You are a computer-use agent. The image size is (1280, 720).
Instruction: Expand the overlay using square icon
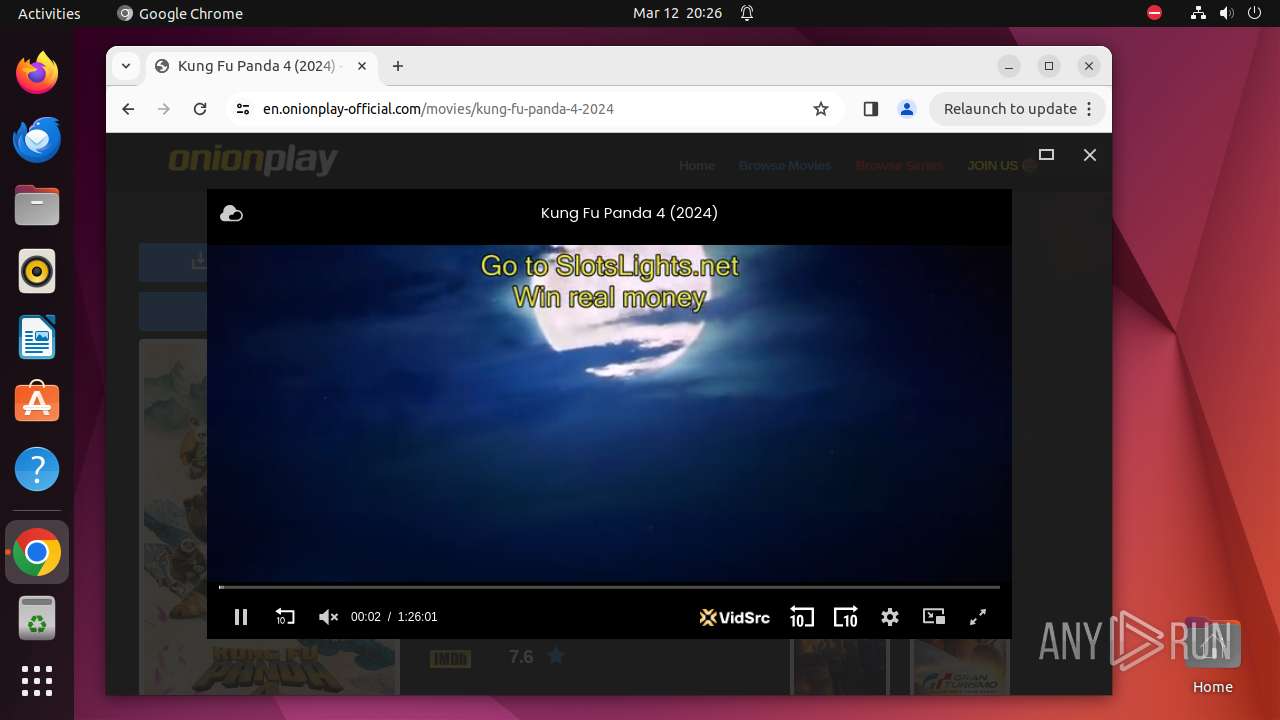(x=1047, y=155)
